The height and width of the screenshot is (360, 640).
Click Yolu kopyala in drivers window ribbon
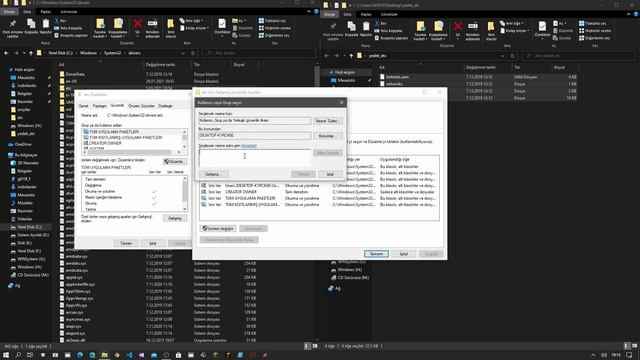click(68, 28)
